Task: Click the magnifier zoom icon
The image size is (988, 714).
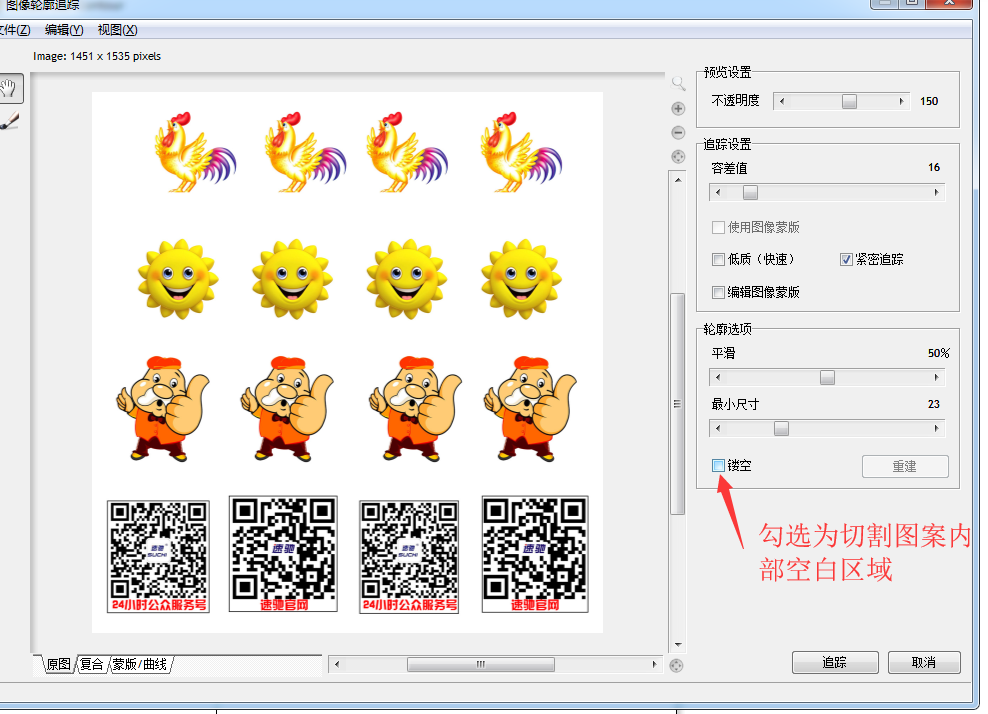Action: pyautogui.click(x=678, y=83)
